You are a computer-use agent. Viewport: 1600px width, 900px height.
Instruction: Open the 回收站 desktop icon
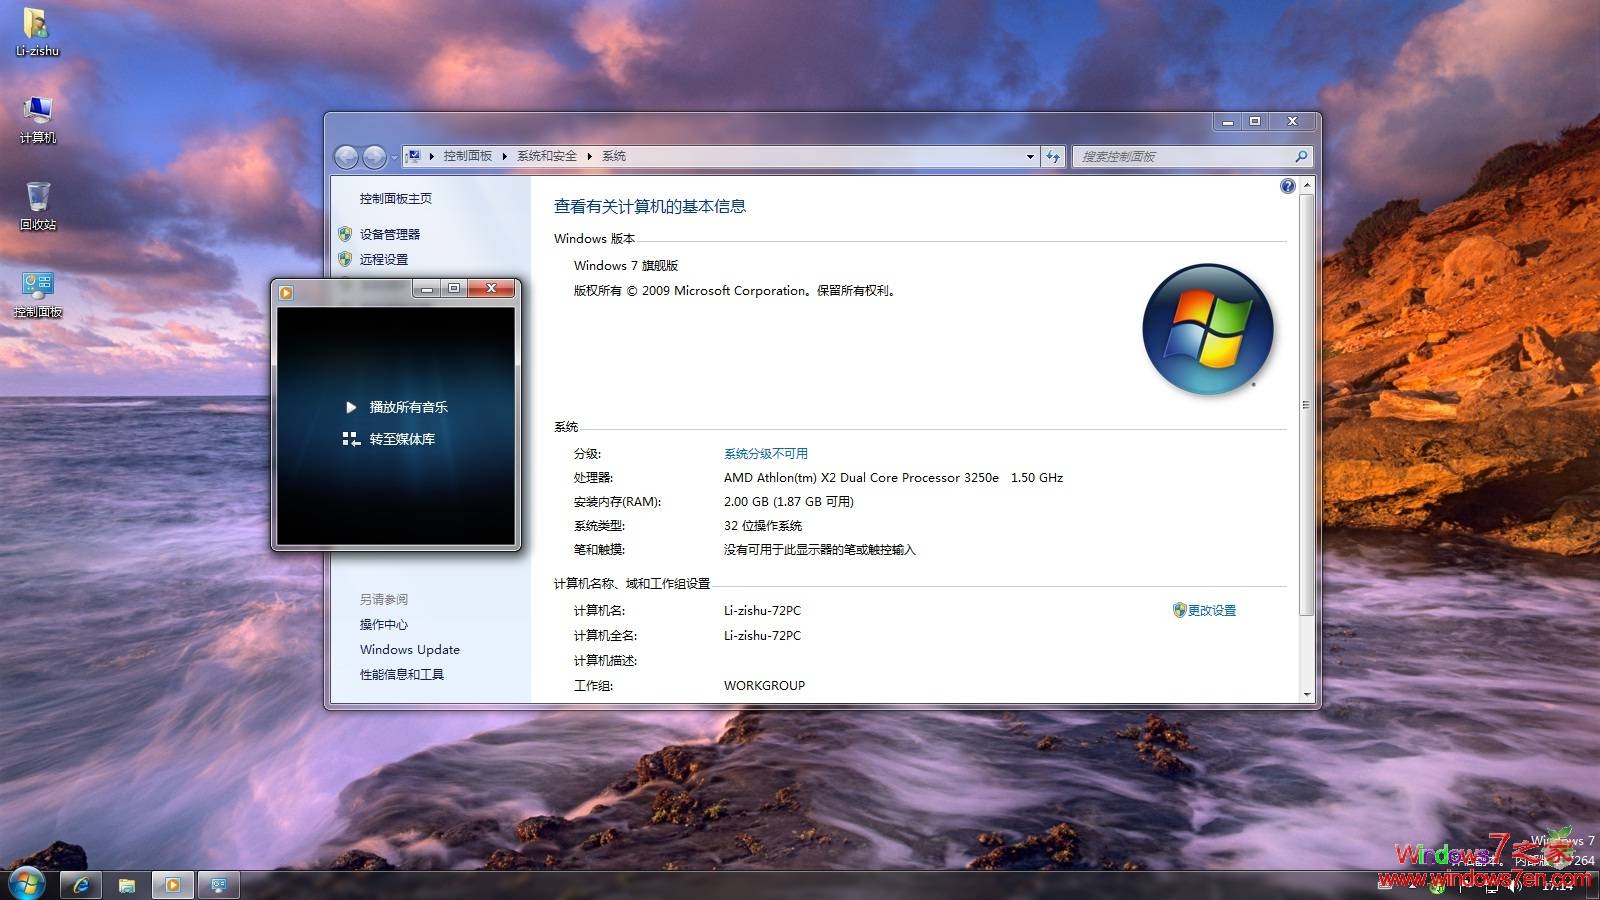click(x=37, y=200)
